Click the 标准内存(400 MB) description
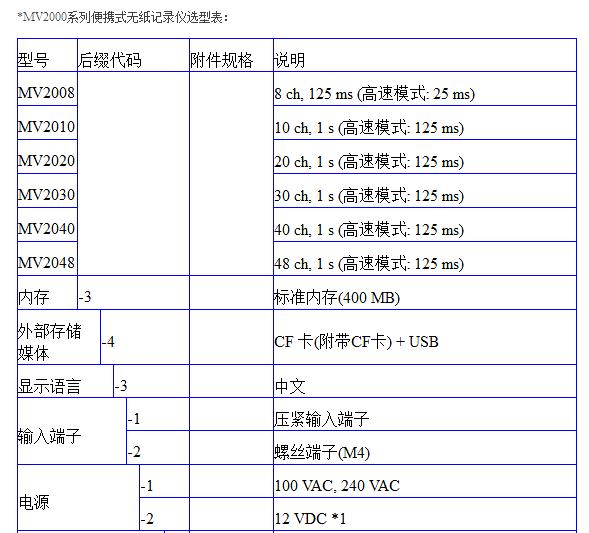 coord(425,293)
